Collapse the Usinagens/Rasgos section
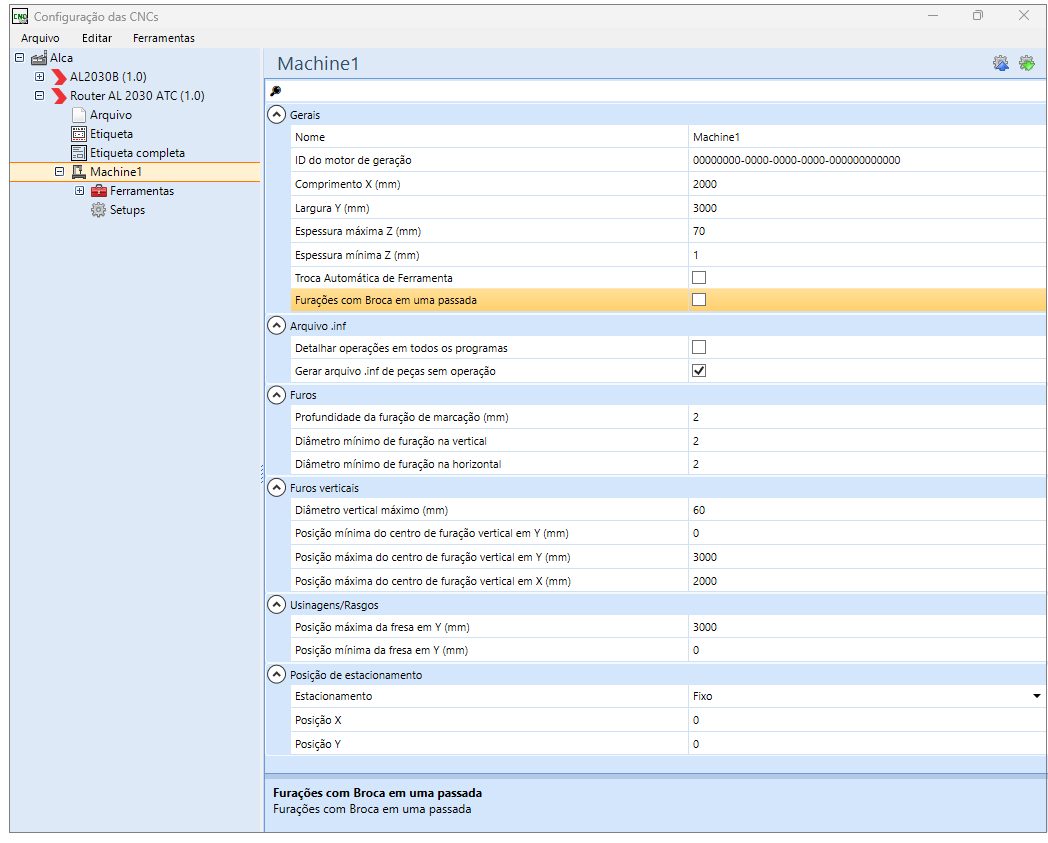Image resolution: width=1048 pixels, height=843 pixels. click(x=276, y=605)
